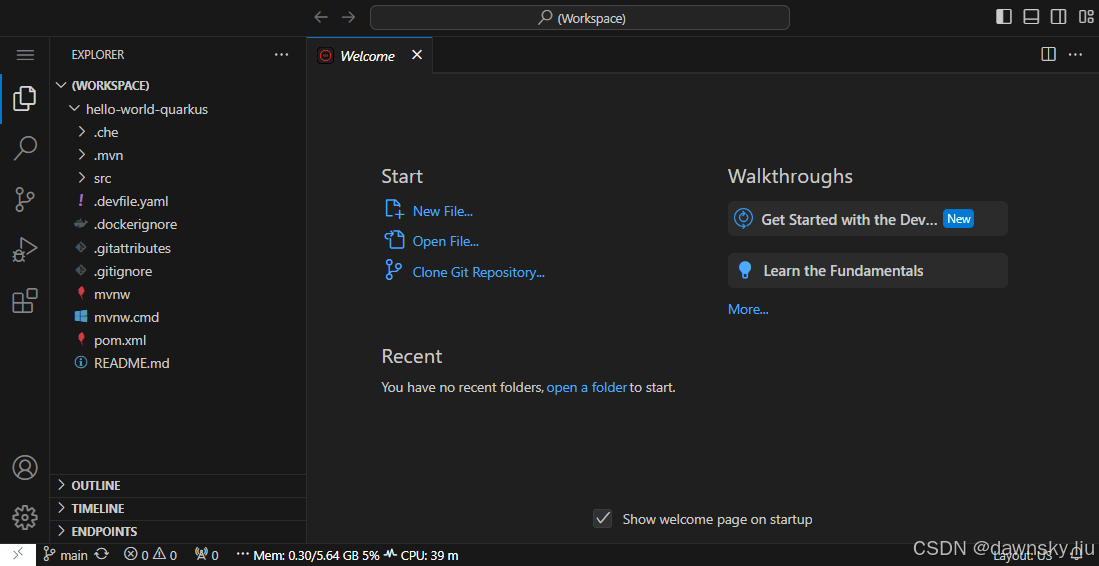
Task: Click the Mem usage status entry
Action: (316, 555)
